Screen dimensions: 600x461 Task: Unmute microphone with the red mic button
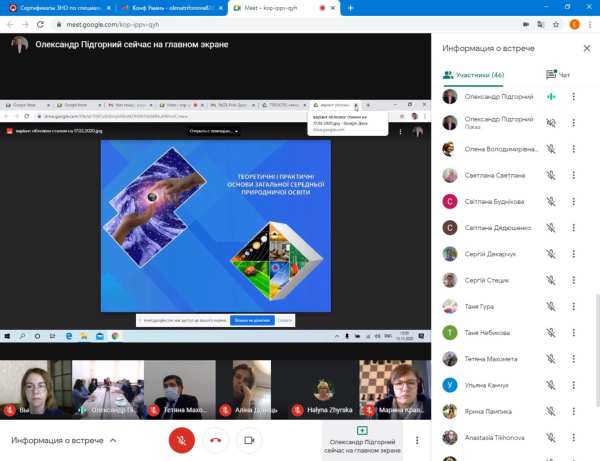coord(181,439)
